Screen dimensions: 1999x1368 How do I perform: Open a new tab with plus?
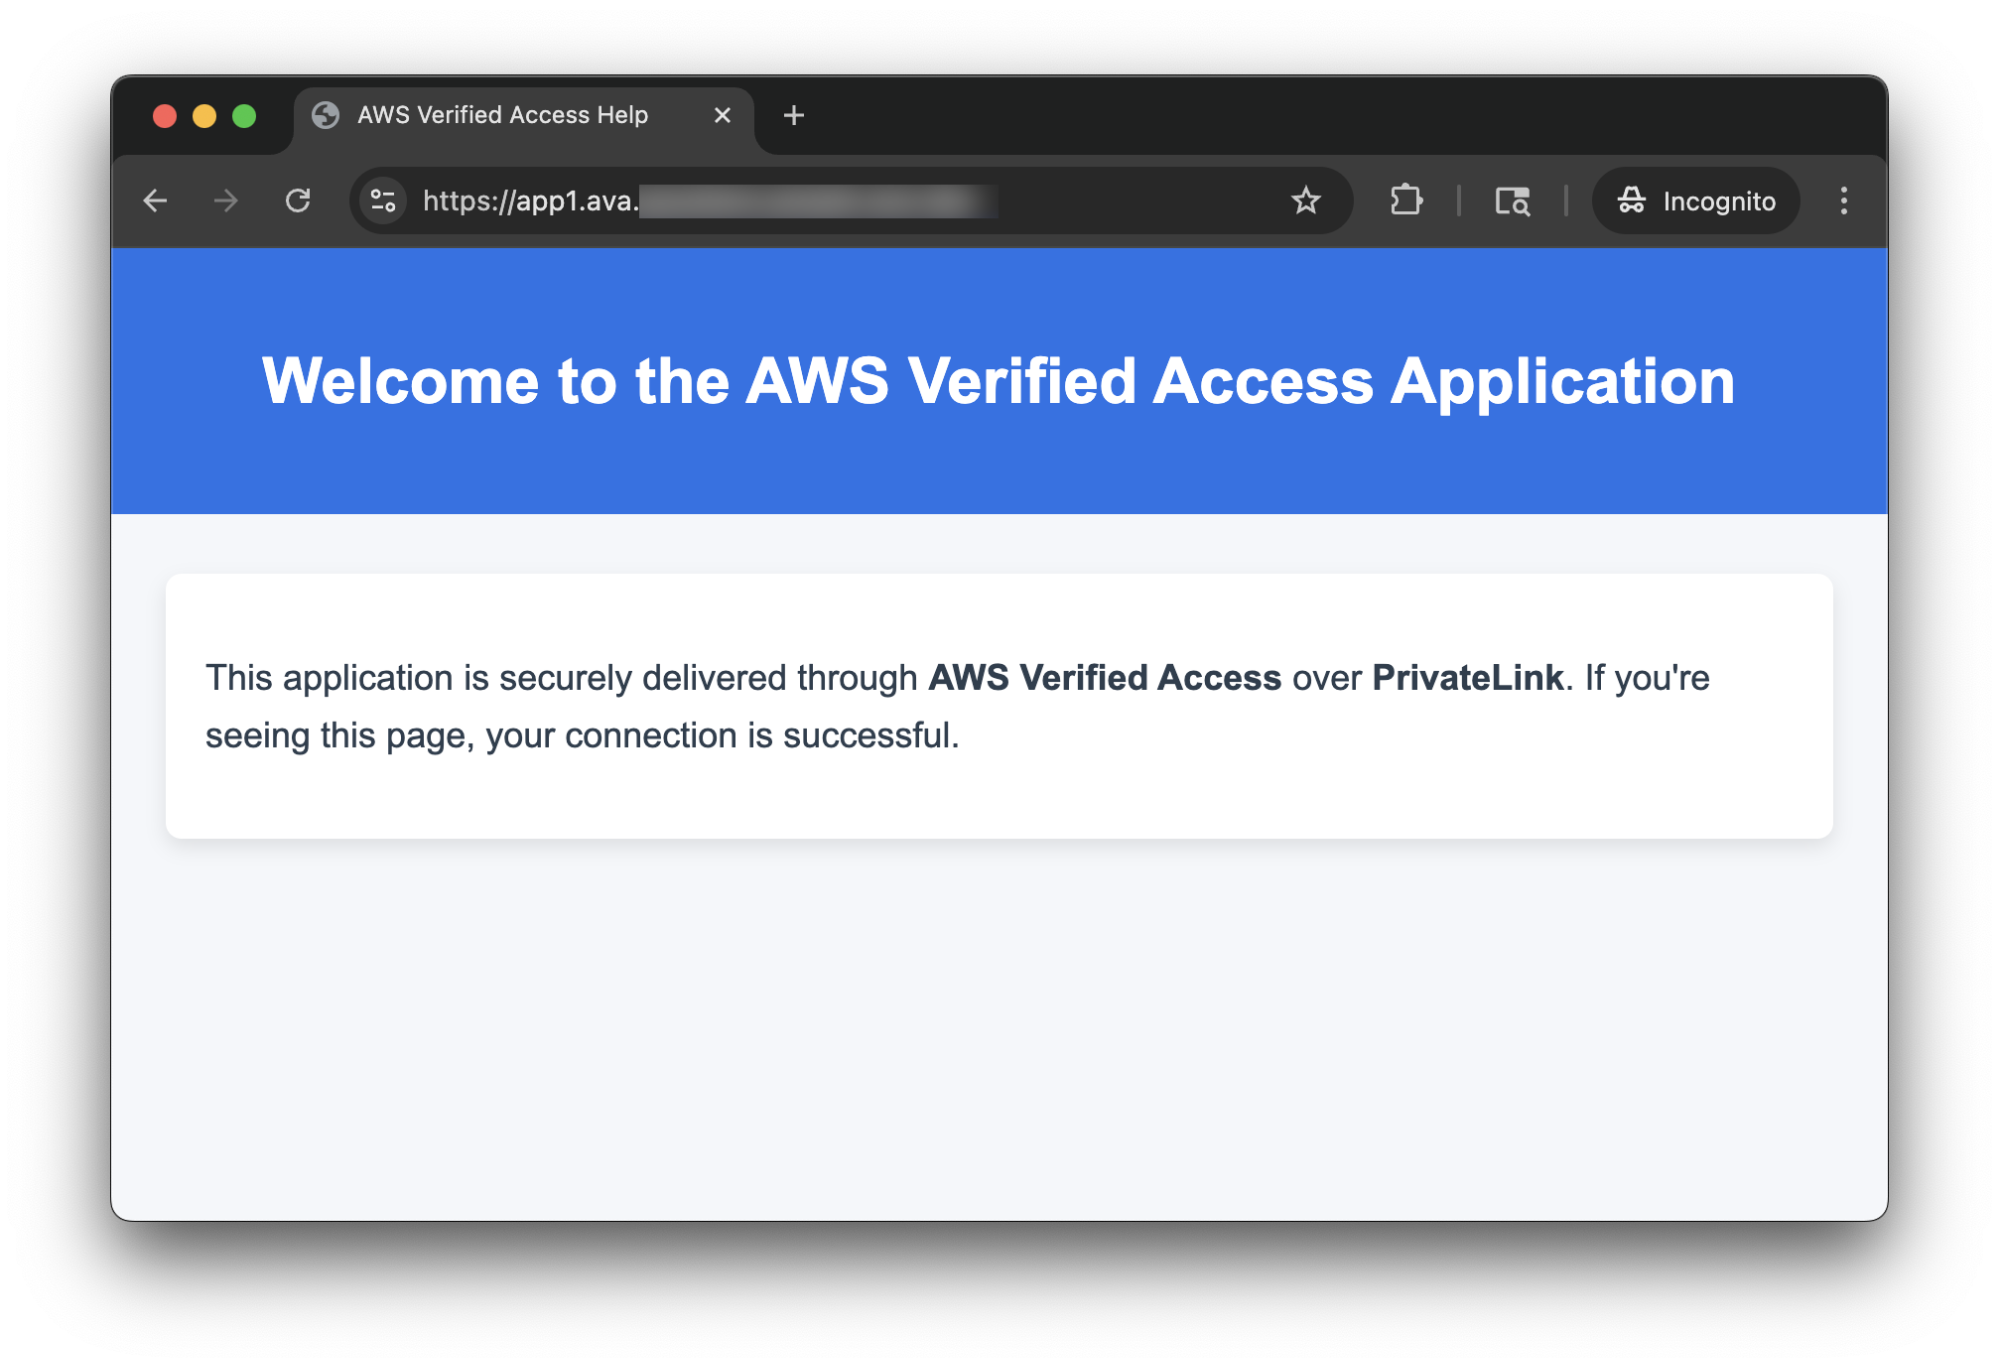coord(794,116)
